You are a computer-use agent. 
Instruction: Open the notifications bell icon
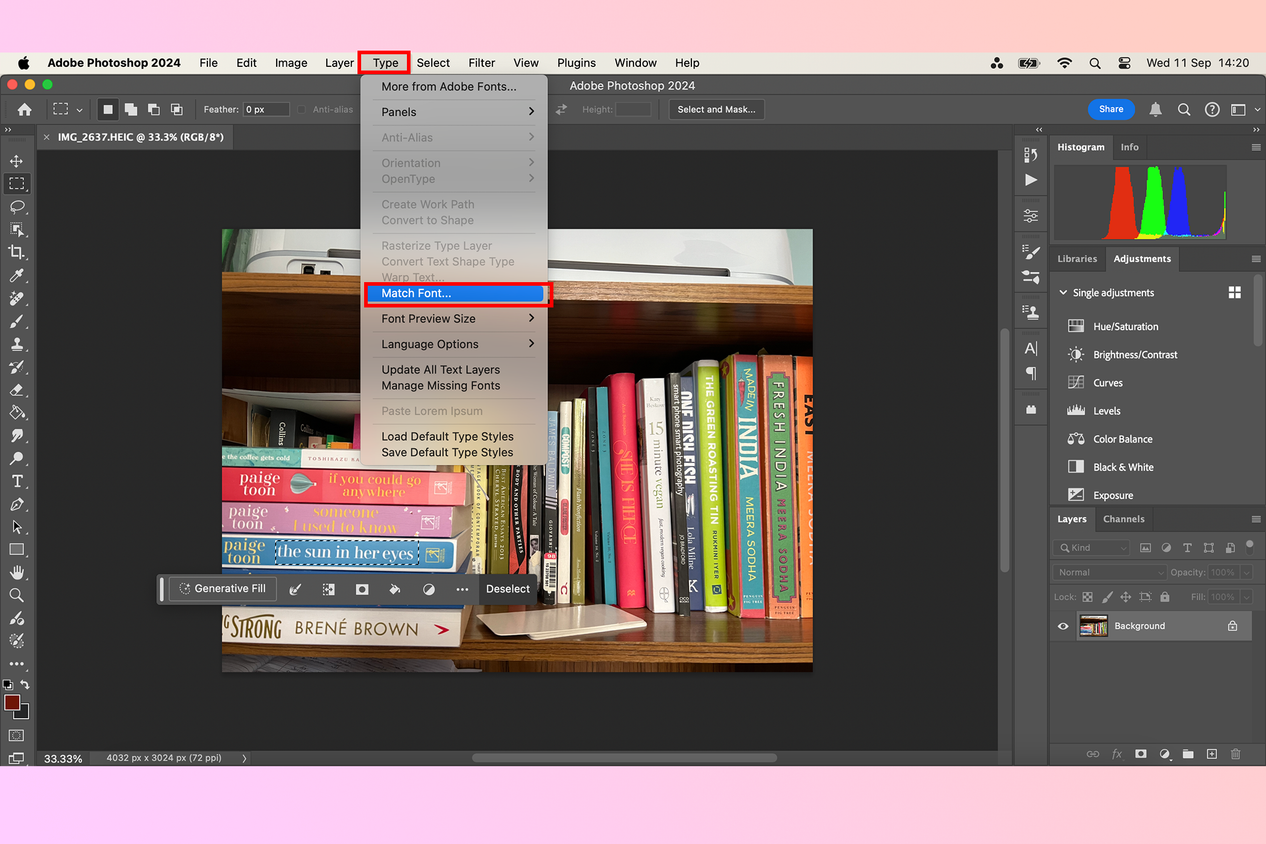click(1156, 110)
